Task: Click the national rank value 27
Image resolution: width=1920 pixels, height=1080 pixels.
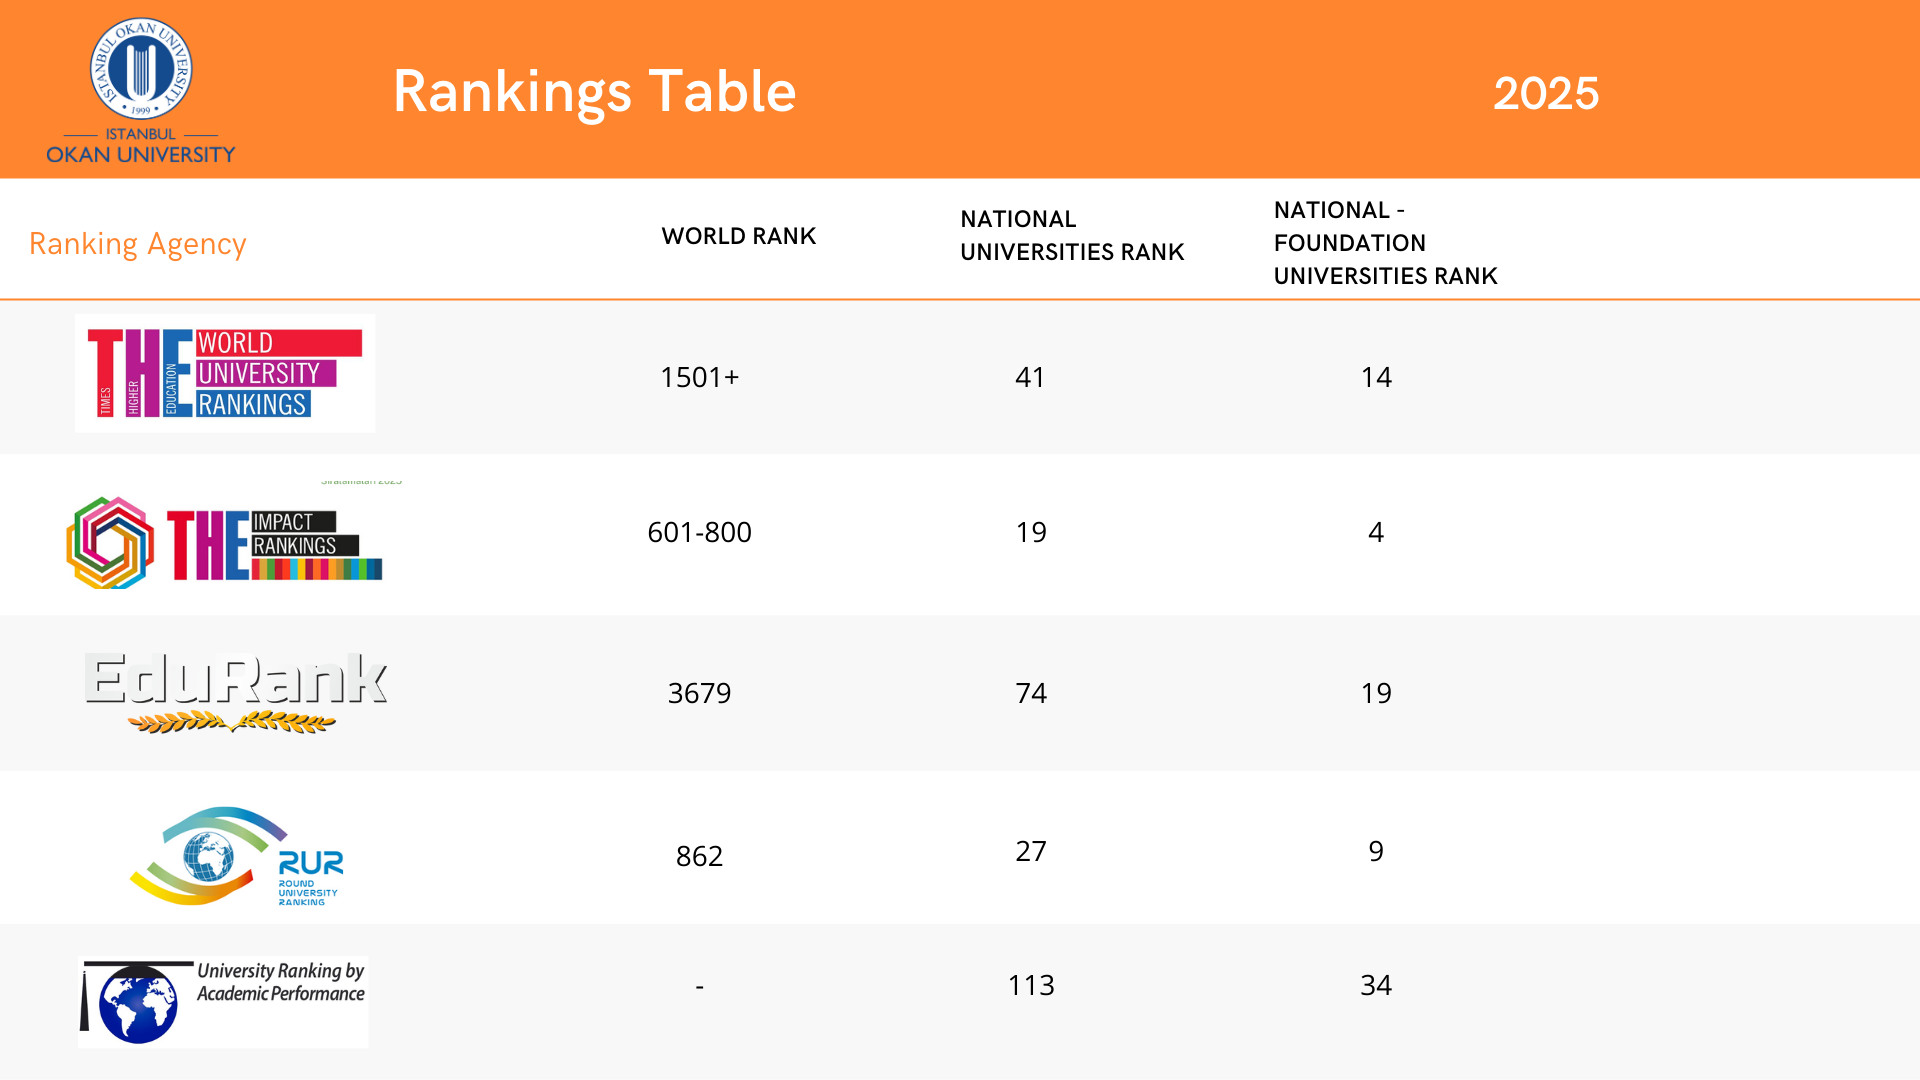Action: click(x=1031, y=851)
